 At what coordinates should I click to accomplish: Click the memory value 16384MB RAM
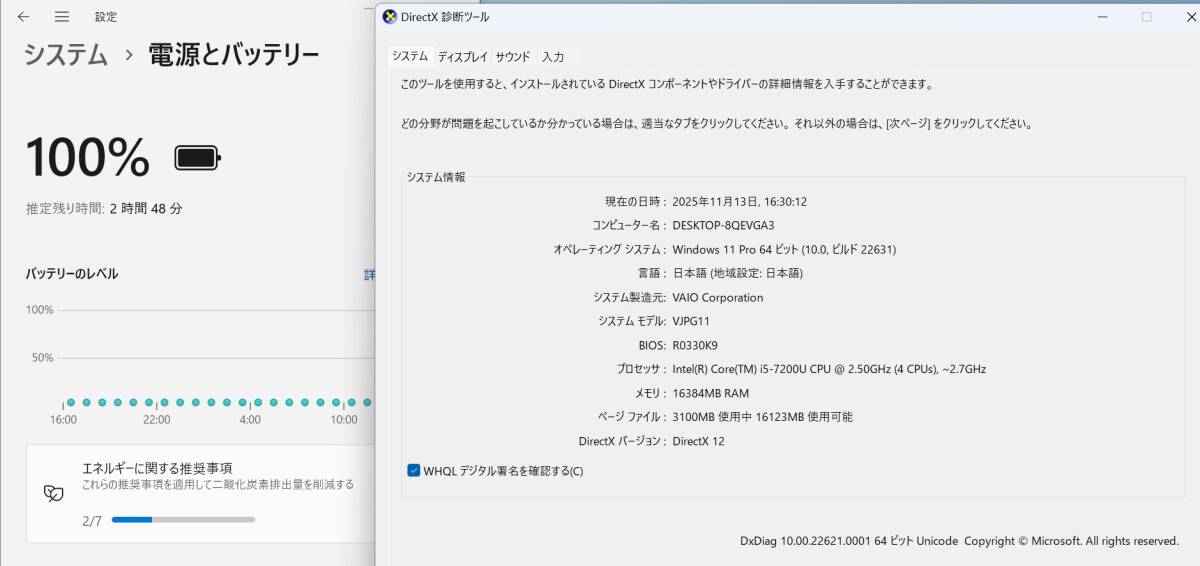710,393
